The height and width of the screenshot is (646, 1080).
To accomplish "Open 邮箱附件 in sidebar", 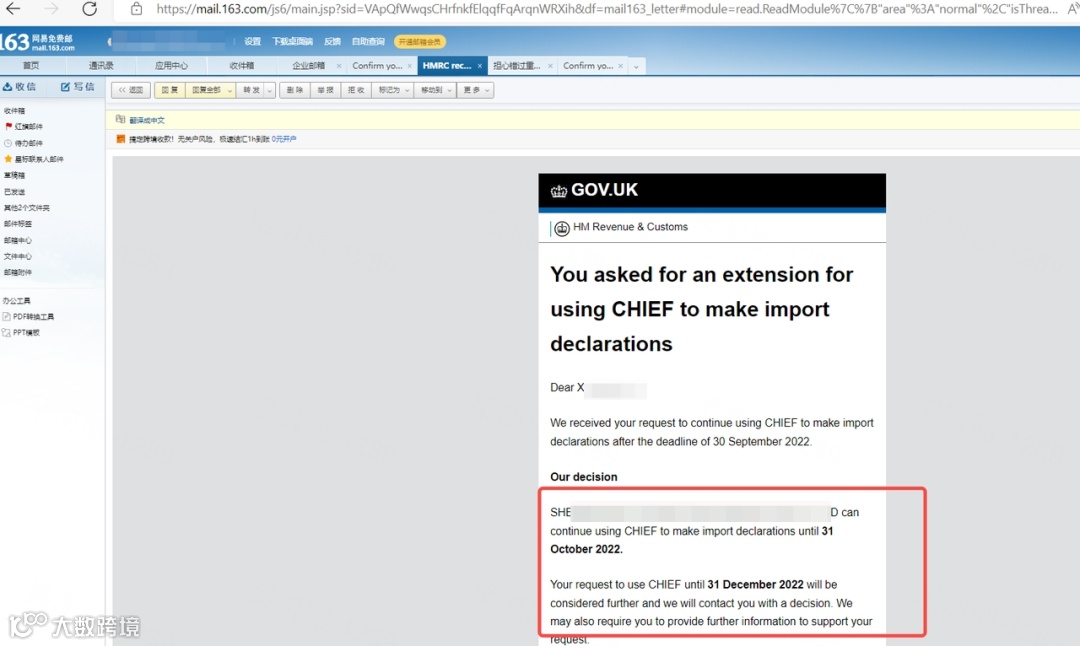I will [x=17, y=272].
